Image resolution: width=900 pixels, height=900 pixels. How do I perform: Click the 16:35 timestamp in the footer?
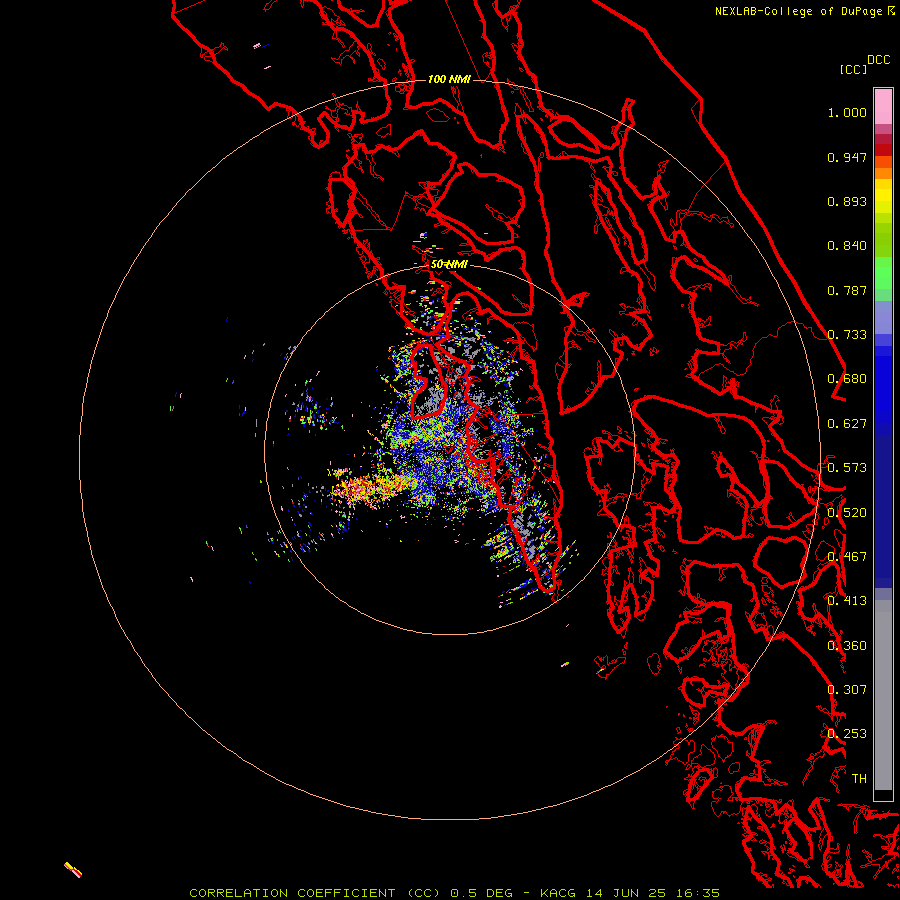[x=698, y=893]
